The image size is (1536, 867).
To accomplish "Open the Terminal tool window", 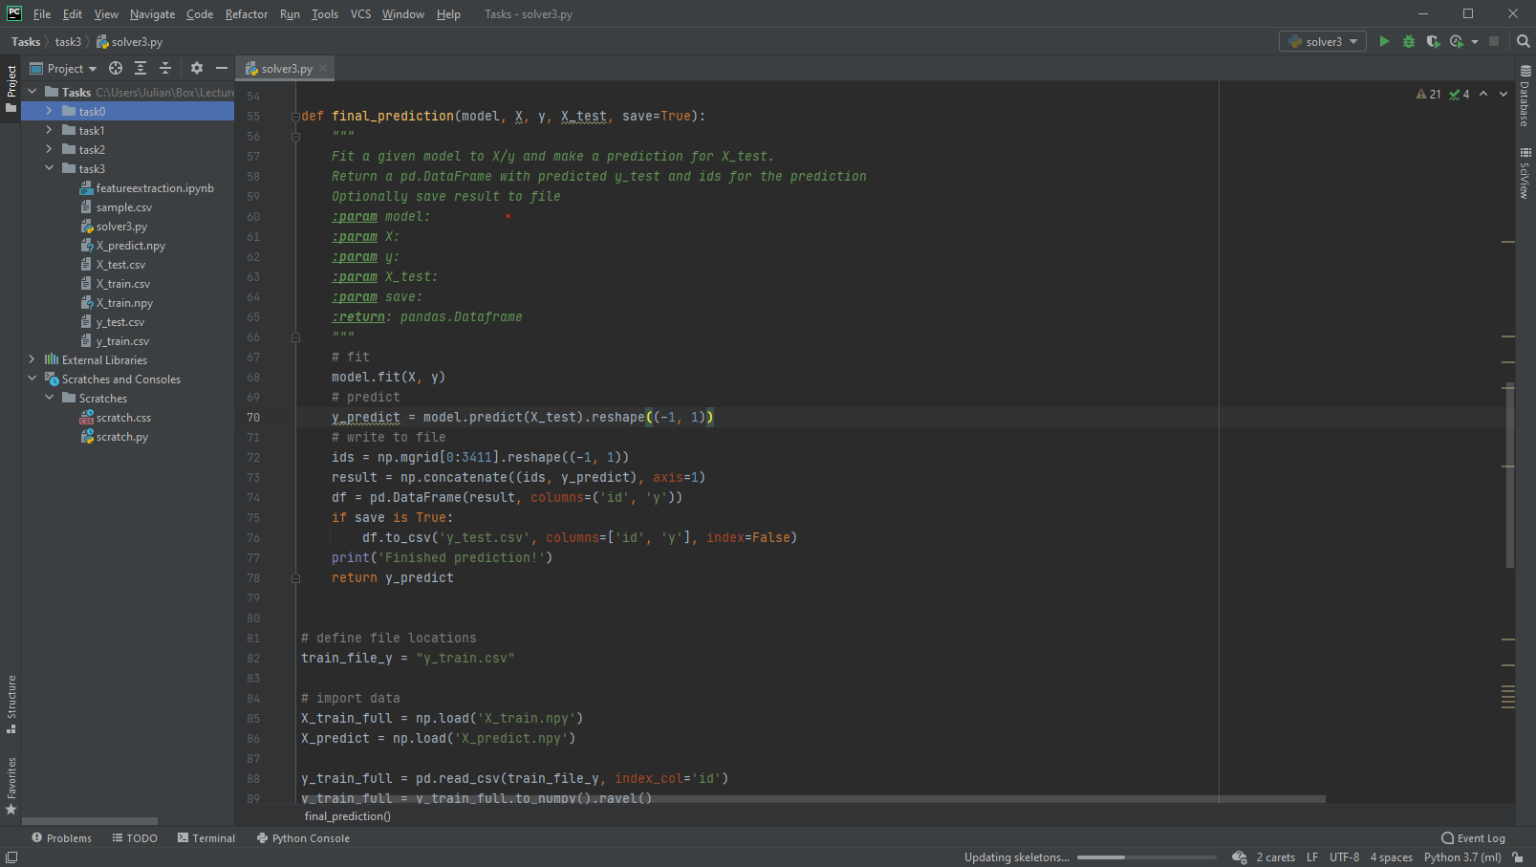I will [206, 838].
